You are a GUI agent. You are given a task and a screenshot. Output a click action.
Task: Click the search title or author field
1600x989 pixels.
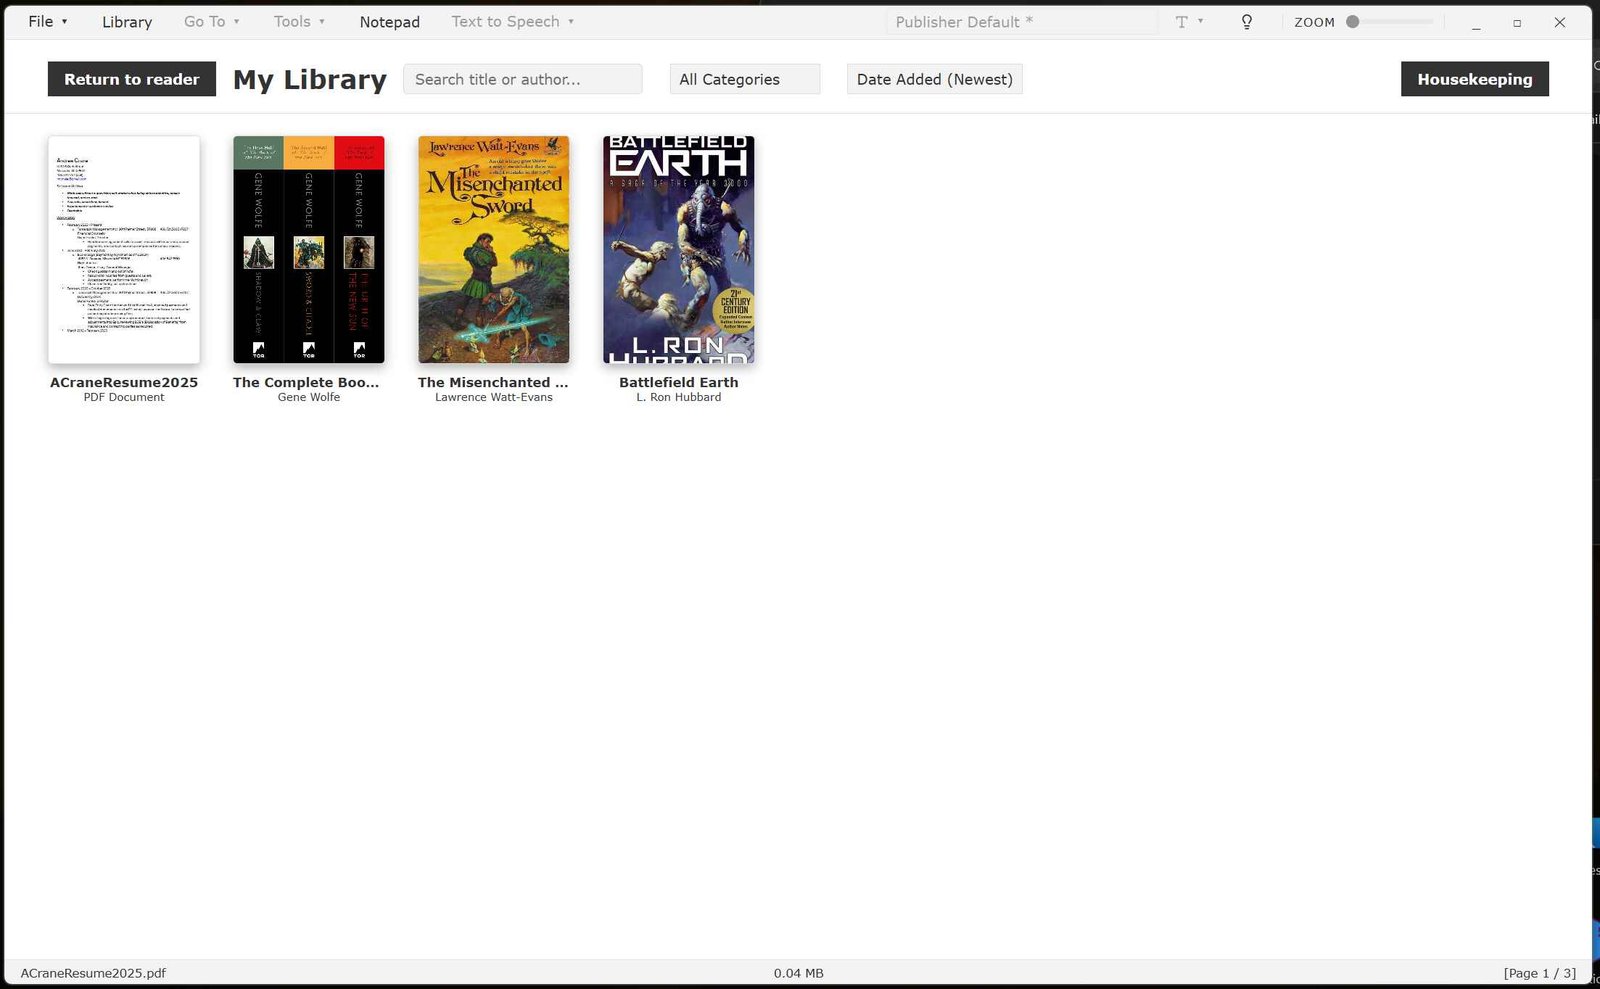pyautogui.click(x=522, y=79)
